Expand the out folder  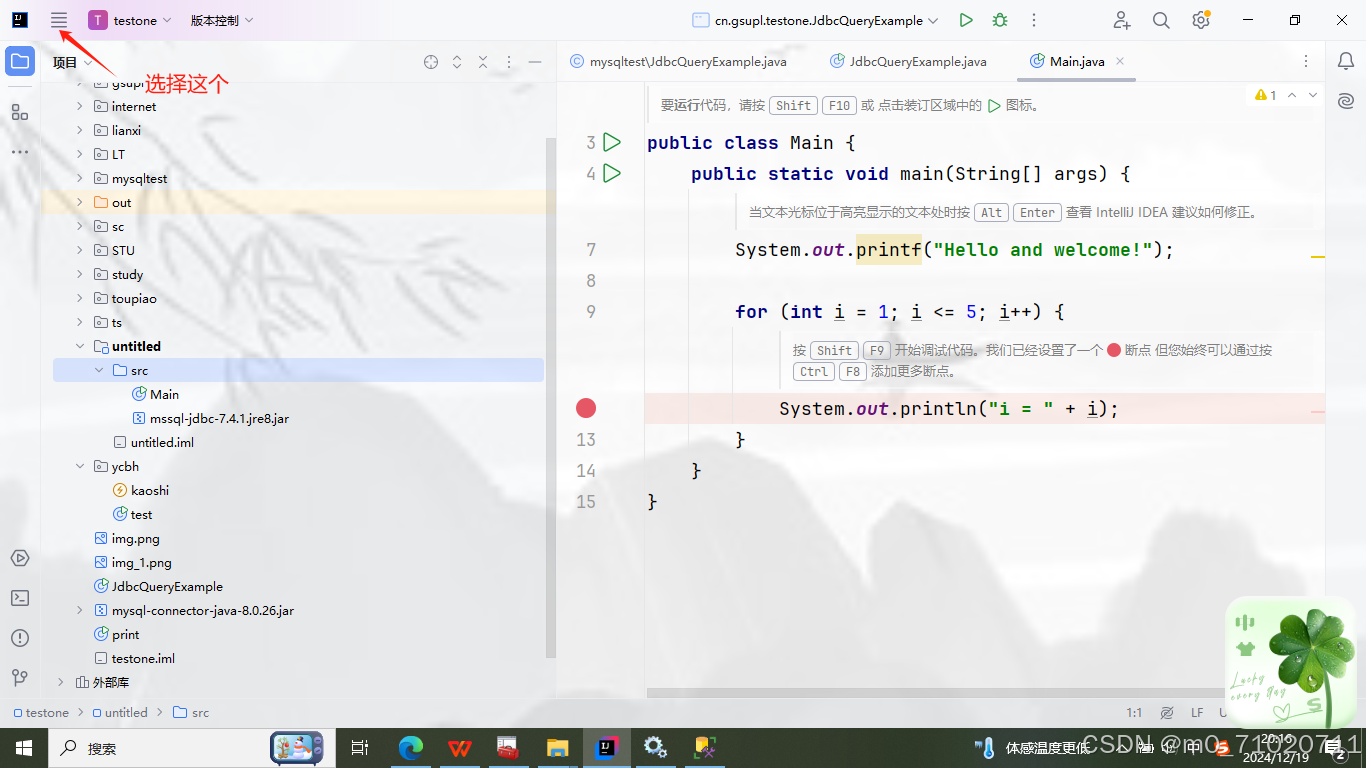coord(80,202)
